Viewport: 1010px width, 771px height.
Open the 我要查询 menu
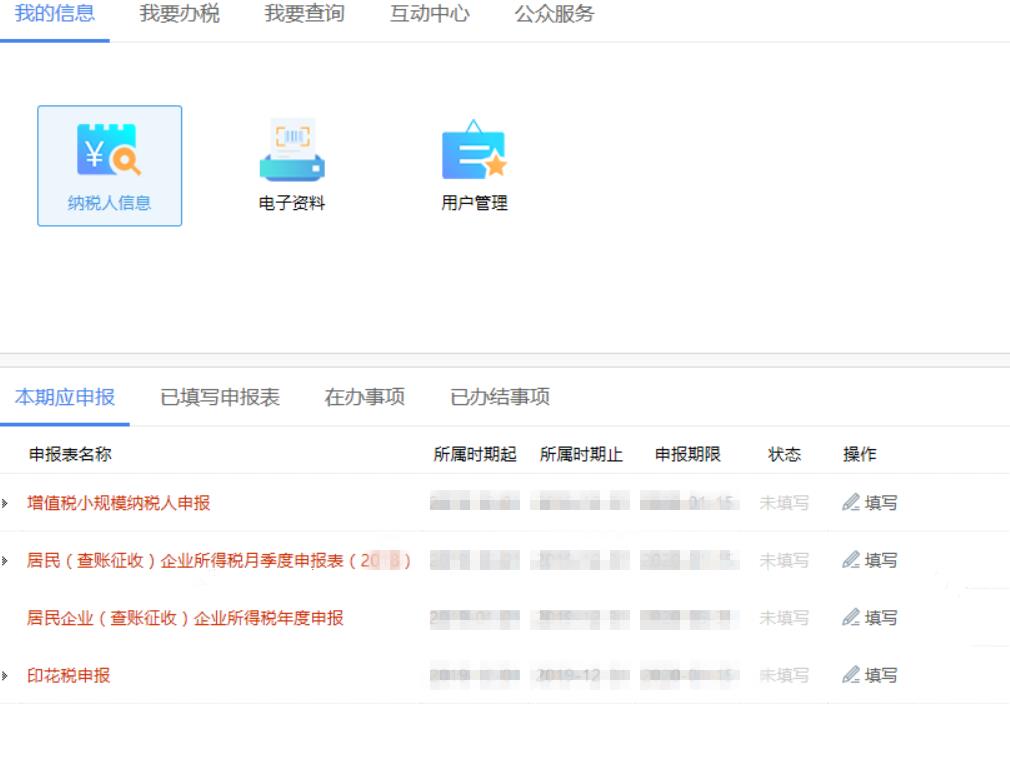click(x=304, y=14)
